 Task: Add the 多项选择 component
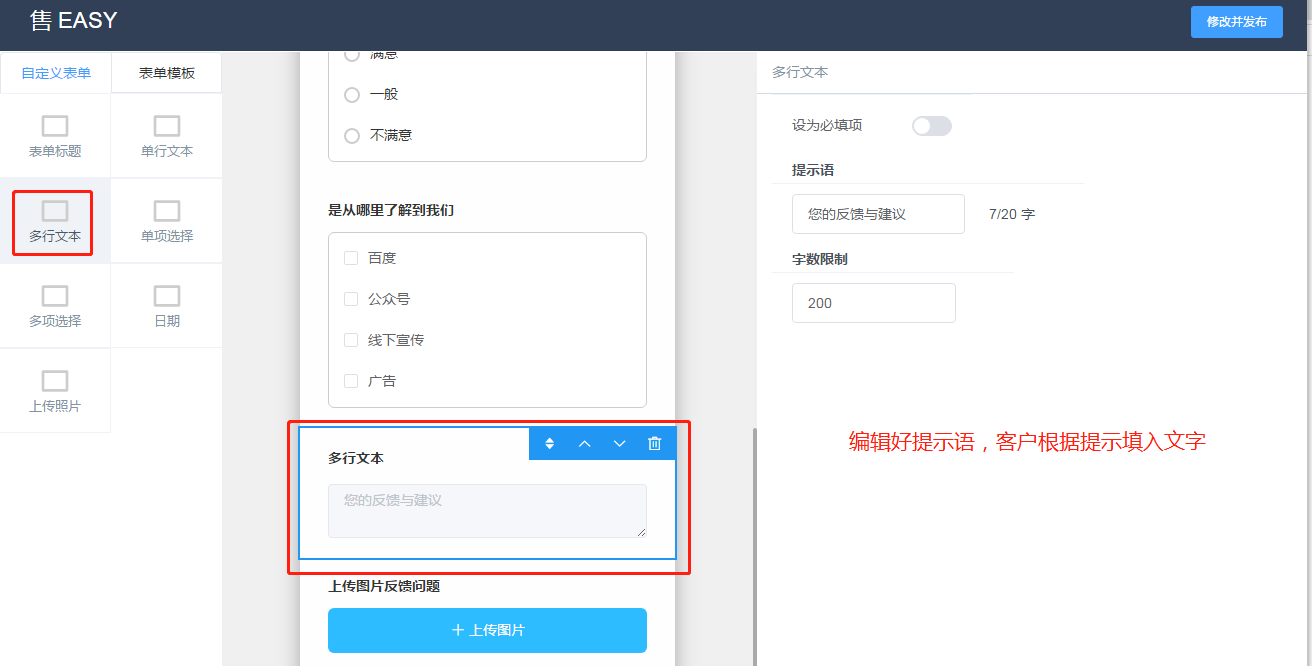(x=55, y=306)
